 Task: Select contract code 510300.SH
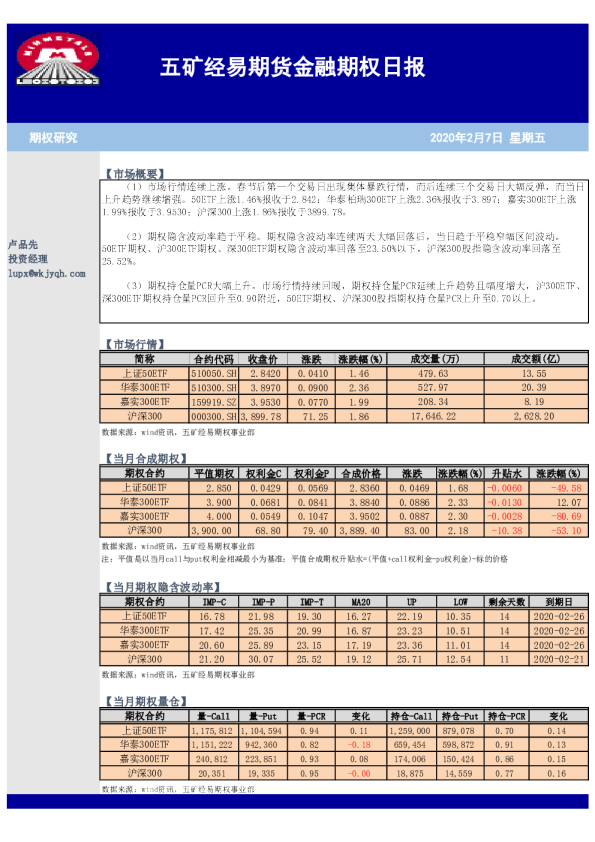214,388
